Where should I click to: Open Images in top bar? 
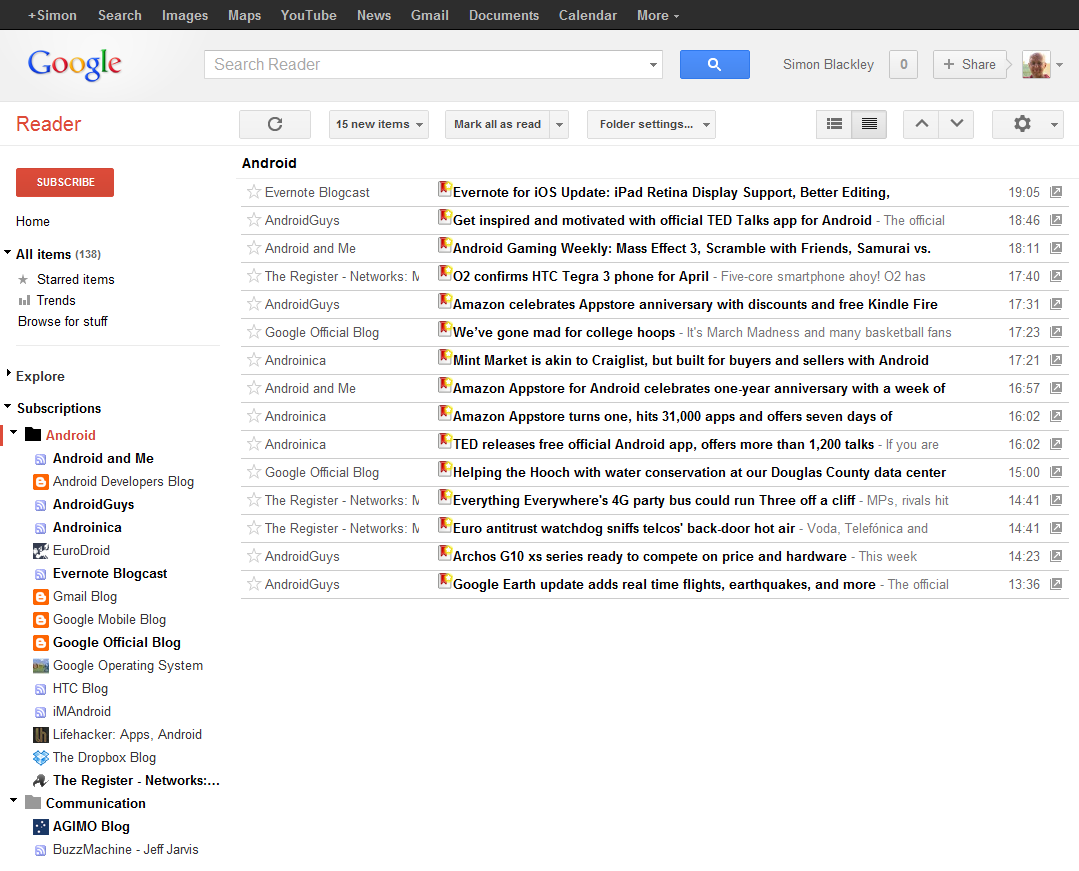tap(184, 15)
